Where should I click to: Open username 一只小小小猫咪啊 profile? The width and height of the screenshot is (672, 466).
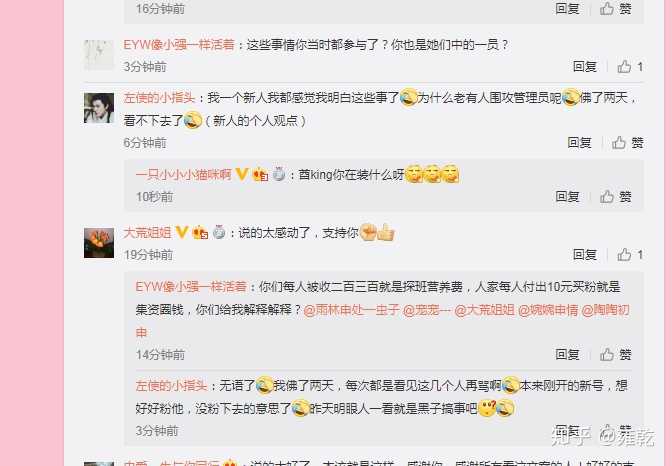tap(183, 174)
